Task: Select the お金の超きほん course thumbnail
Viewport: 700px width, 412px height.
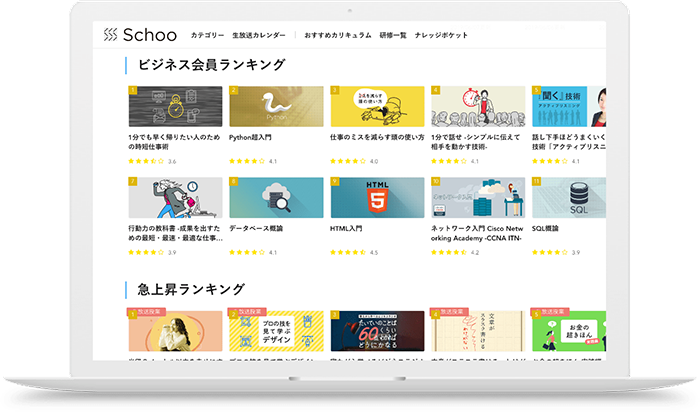Action: click(568, 330)
